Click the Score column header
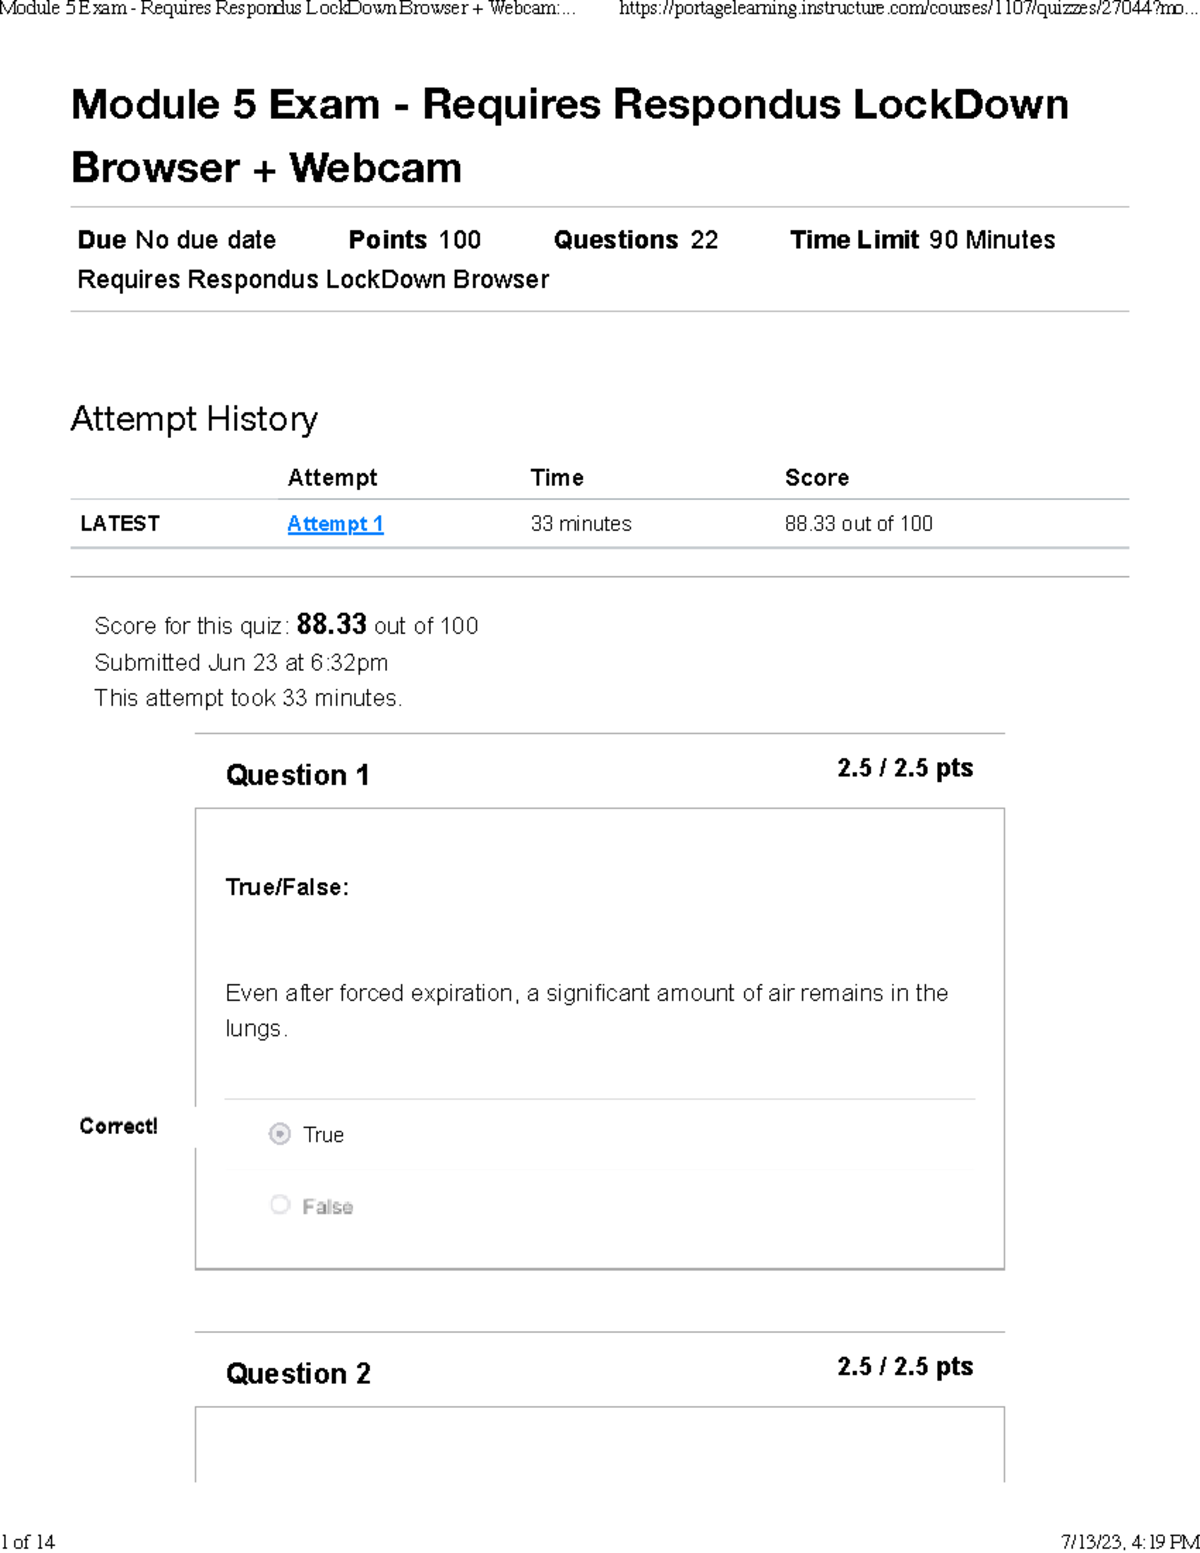 [x=817, y=478]
